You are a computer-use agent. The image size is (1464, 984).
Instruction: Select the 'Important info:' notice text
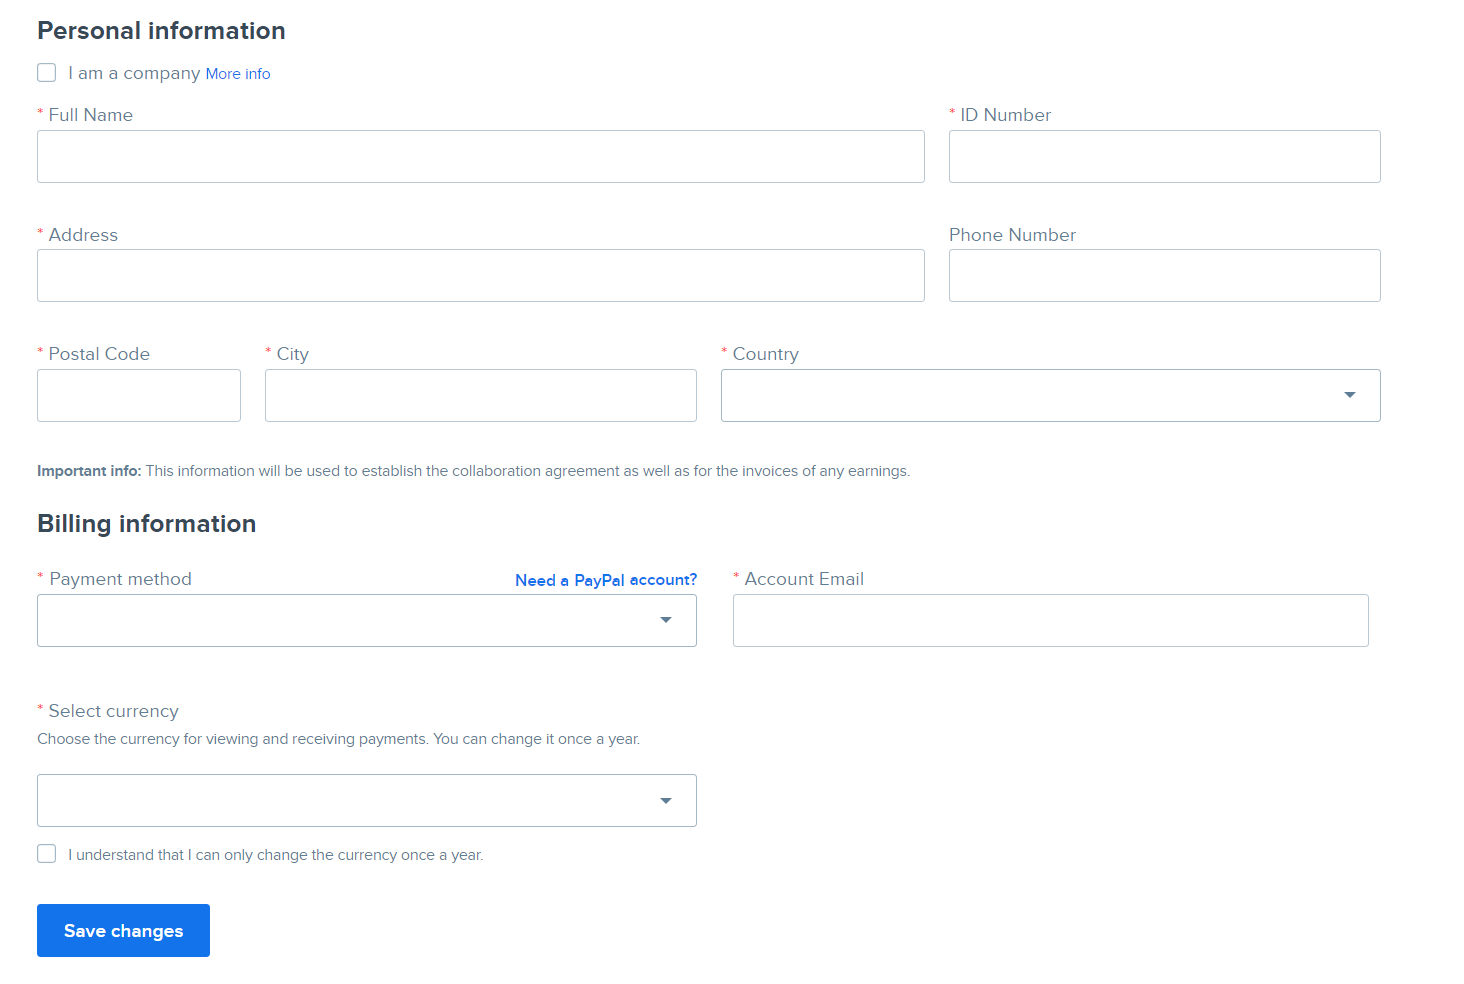coord(474,471)
